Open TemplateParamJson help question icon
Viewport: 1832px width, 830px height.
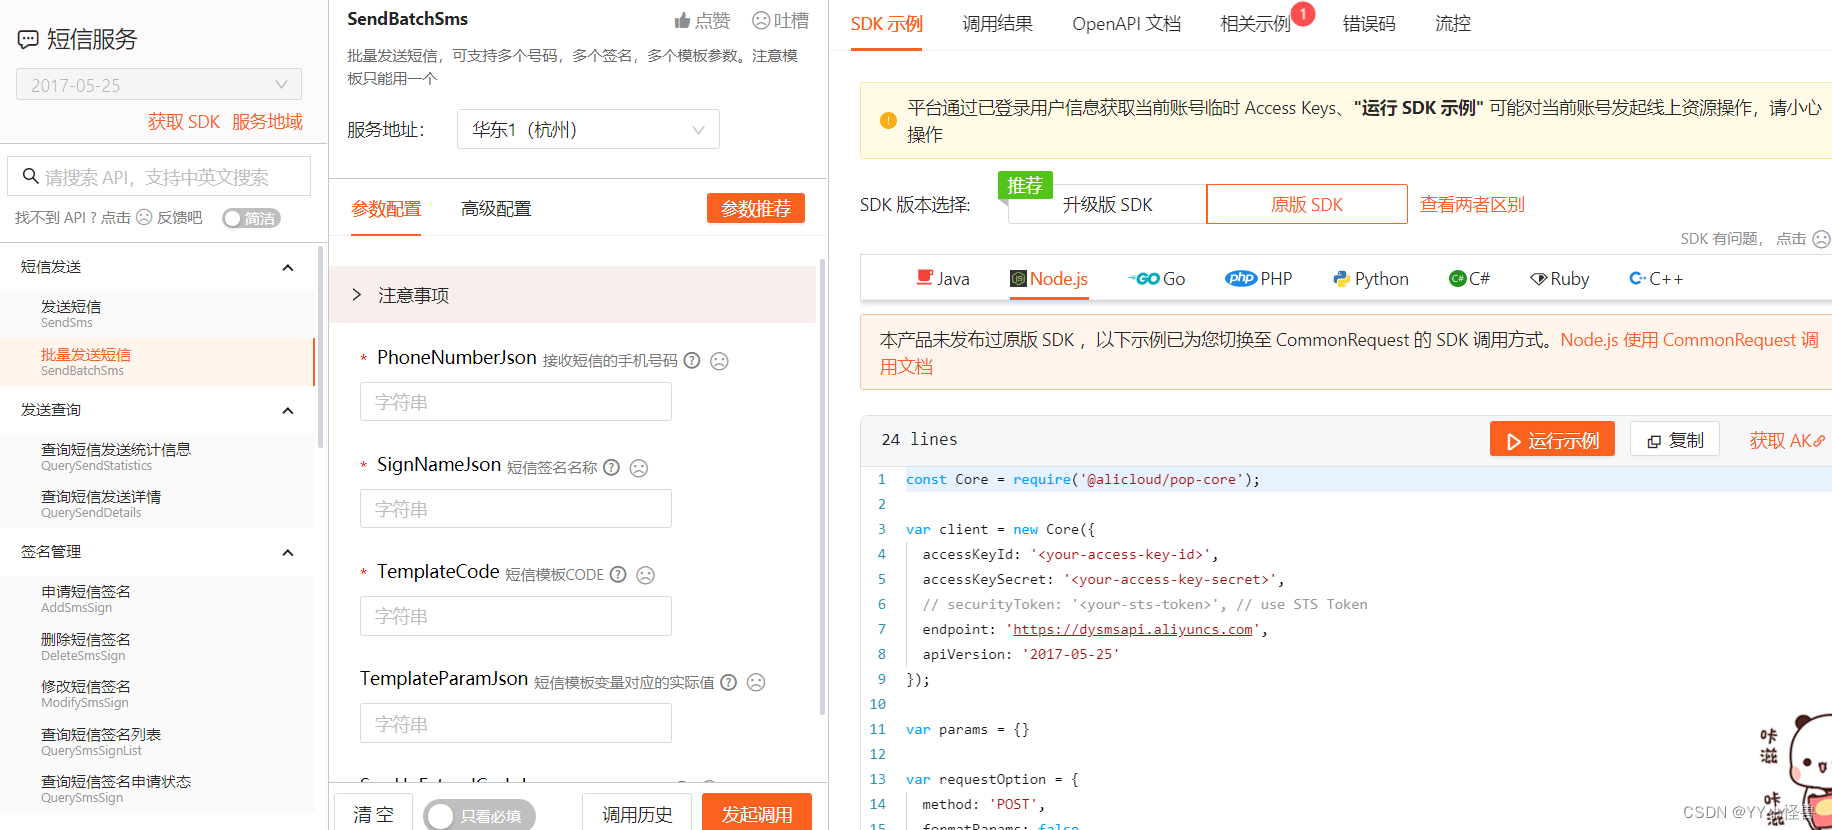(729, 682)
